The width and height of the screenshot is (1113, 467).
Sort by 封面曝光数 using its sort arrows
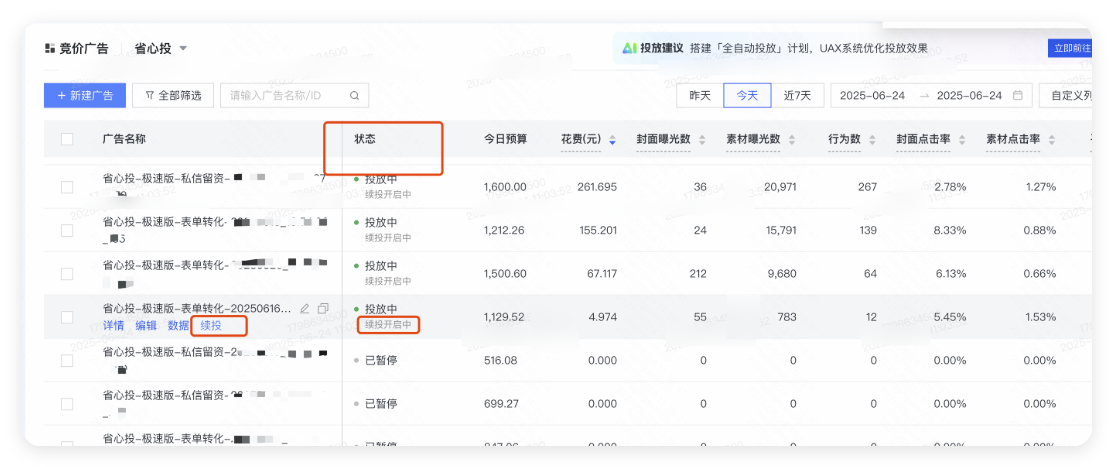click(x=703, y=140)
